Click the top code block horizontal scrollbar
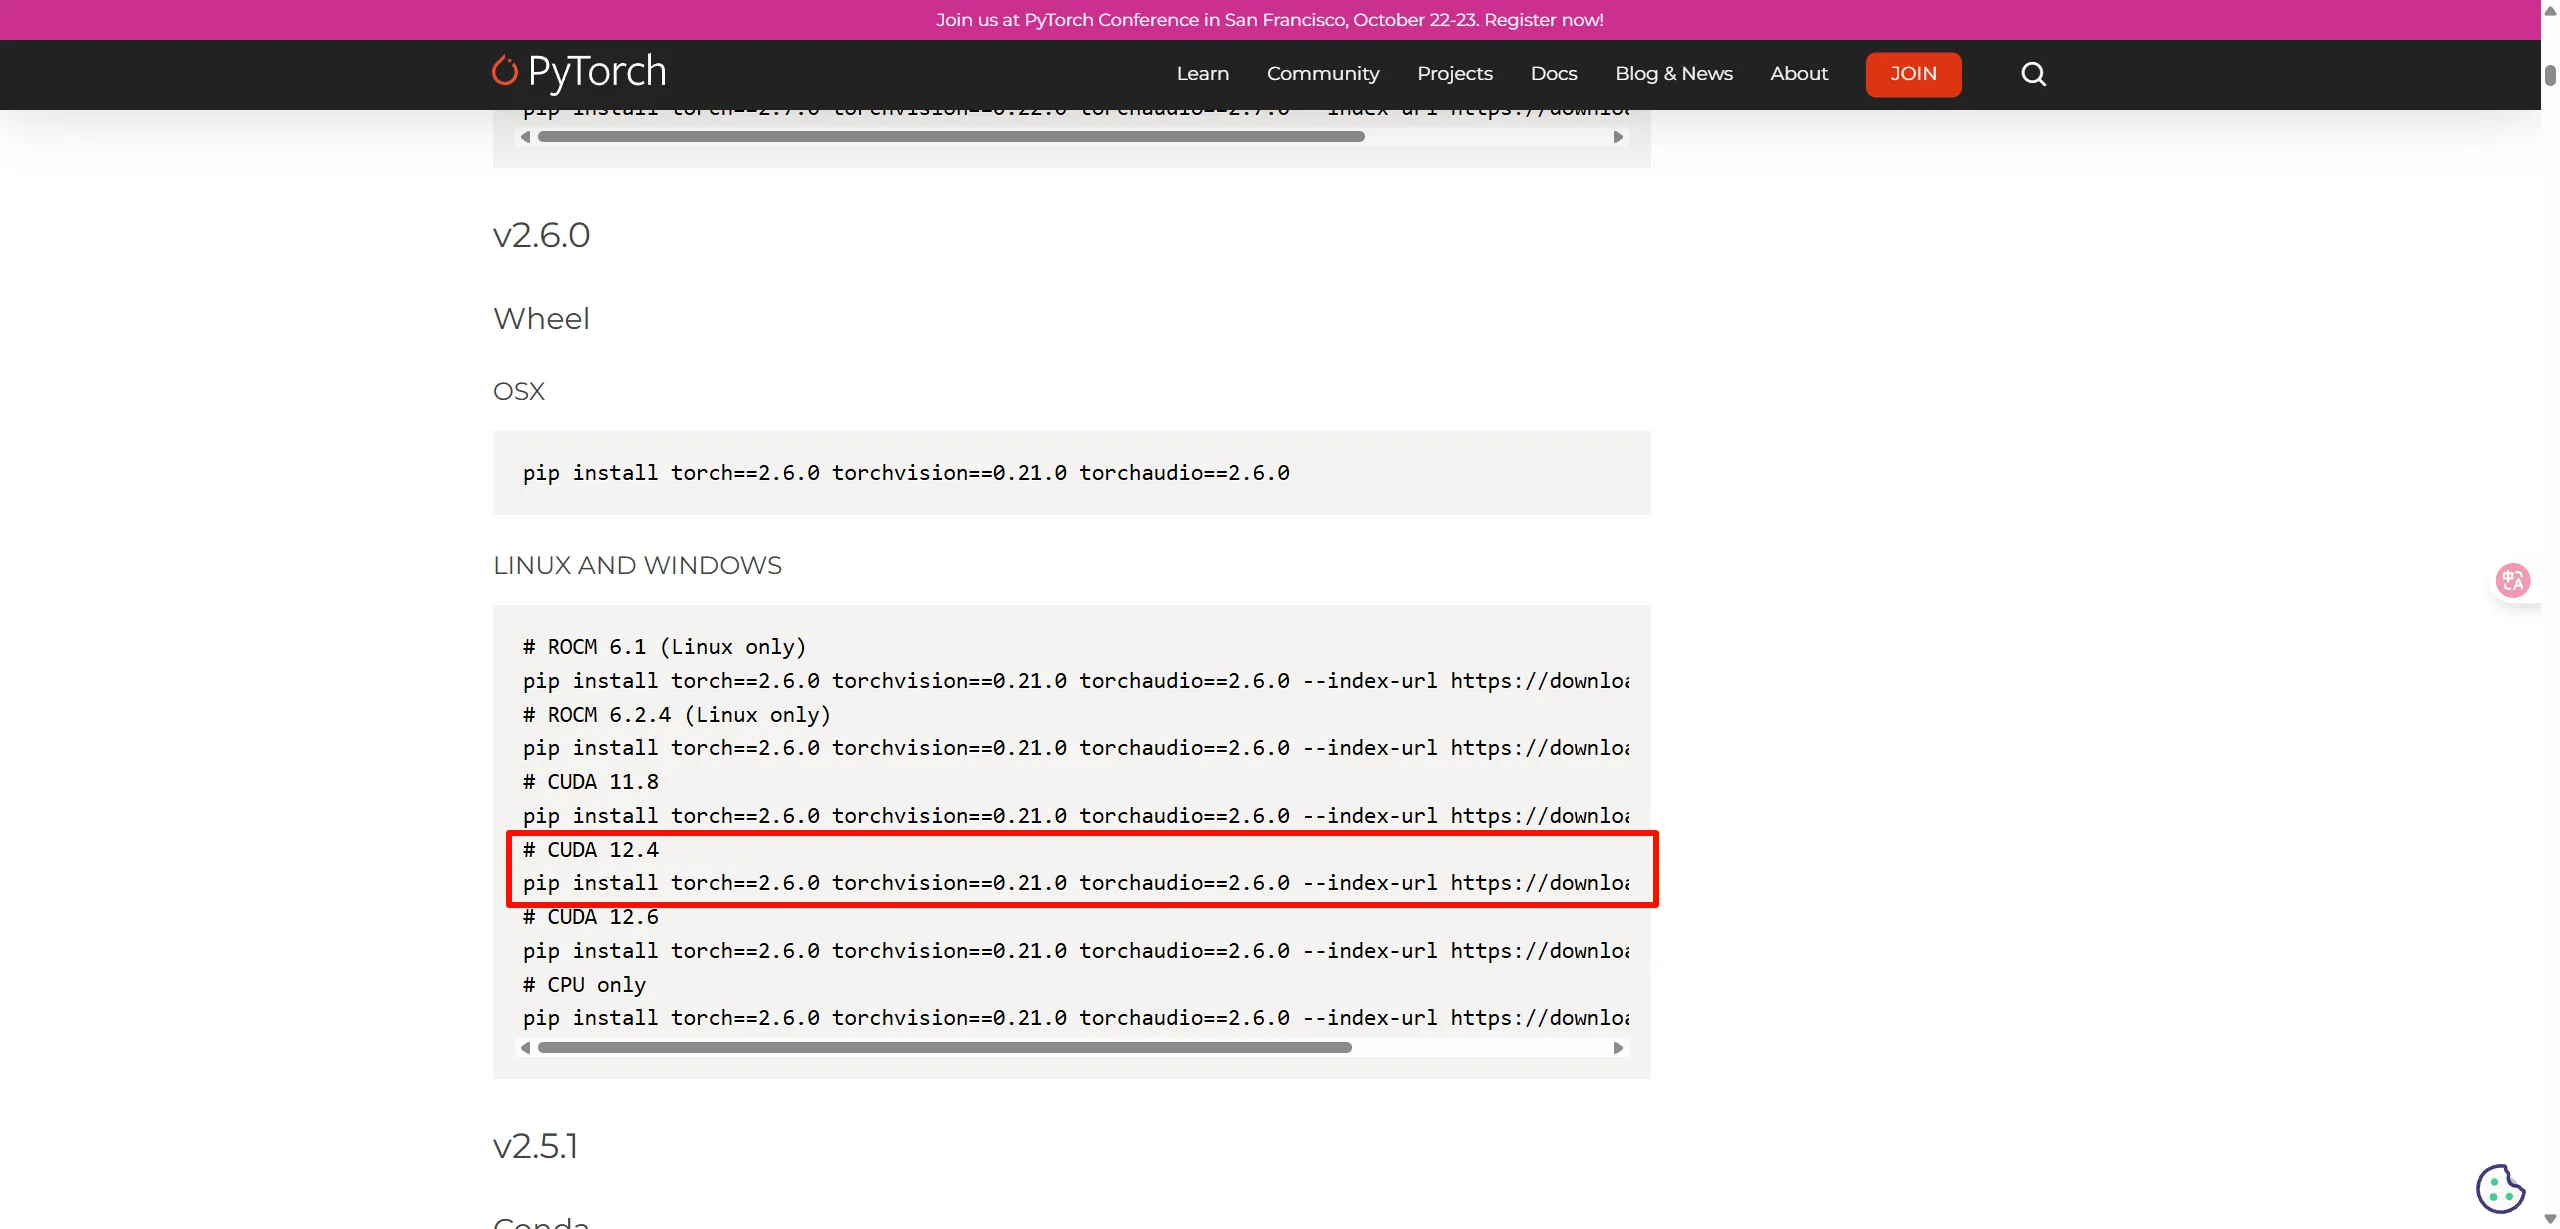 coord(950,137)
